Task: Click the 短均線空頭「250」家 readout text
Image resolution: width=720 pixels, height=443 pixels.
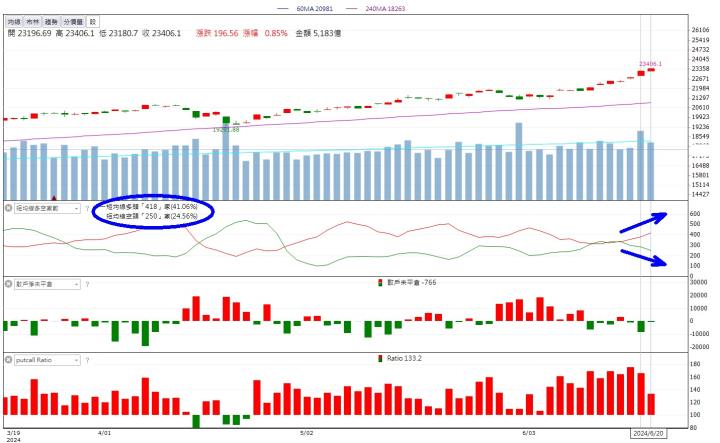Action: (152, 216)
